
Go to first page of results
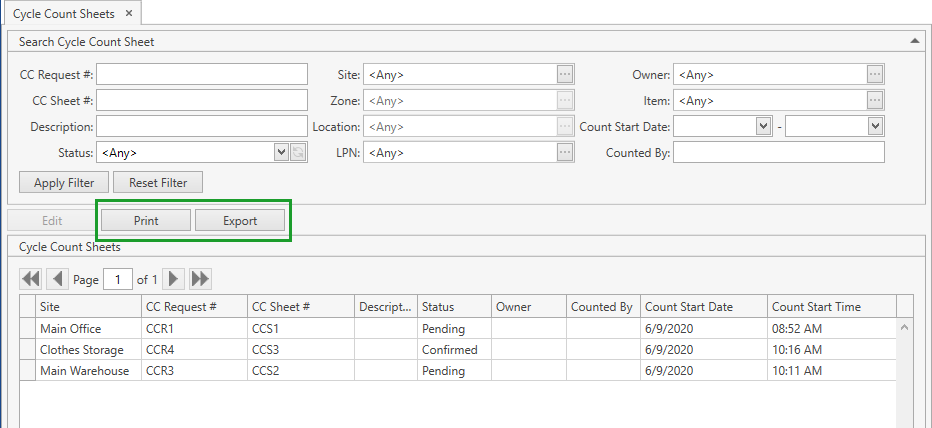click(x=31, y=279)
